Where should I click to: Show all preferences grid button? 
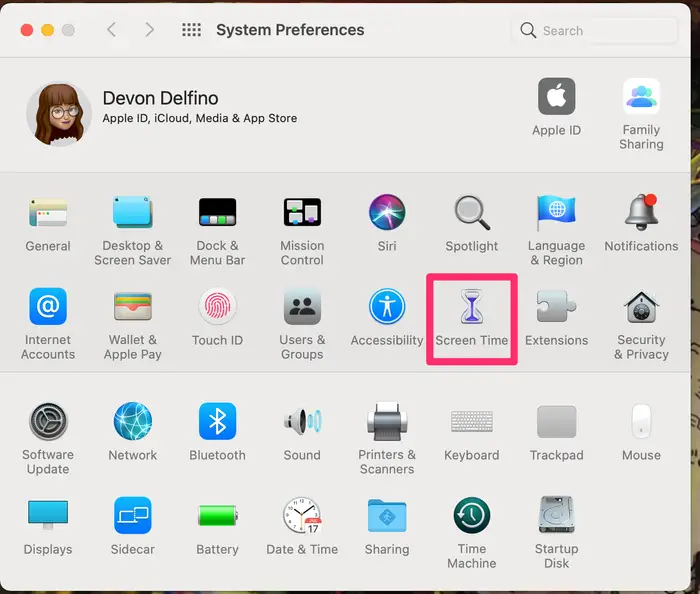click(x=192, y=30)
